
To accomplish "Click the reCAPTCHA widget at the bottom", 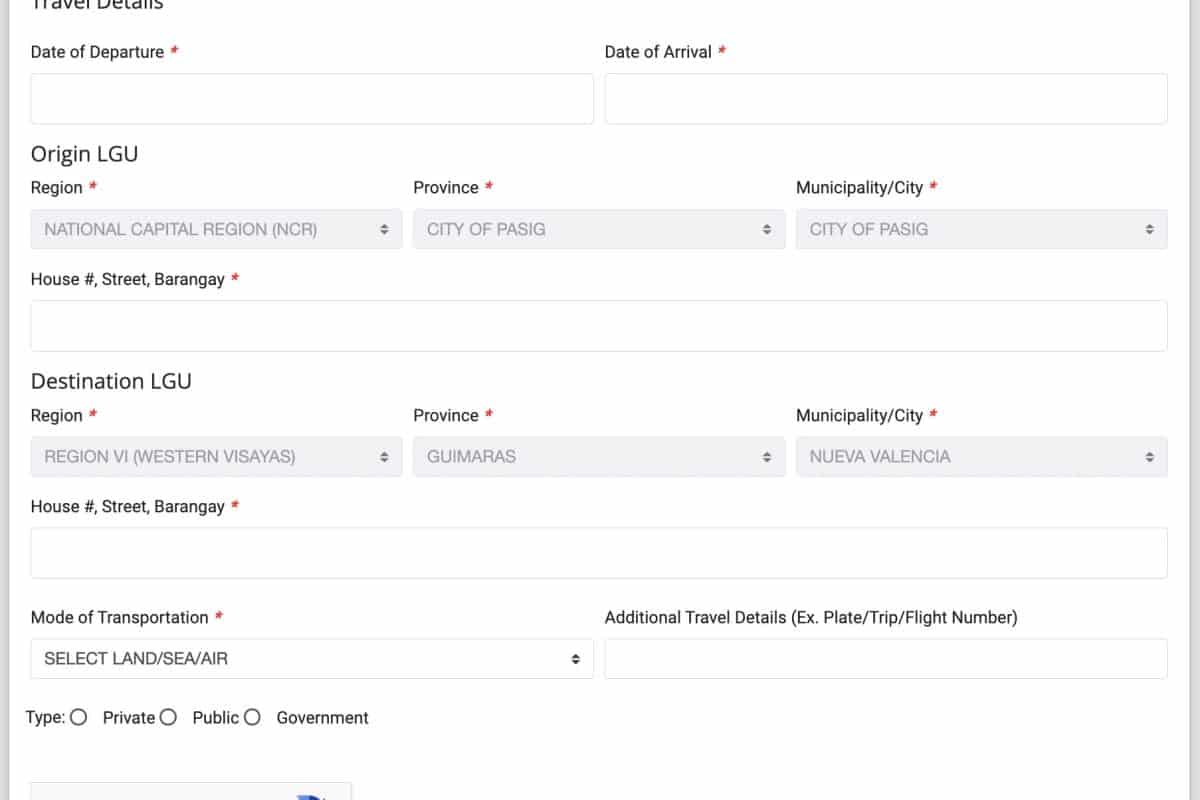I will (x=190, y=791).
